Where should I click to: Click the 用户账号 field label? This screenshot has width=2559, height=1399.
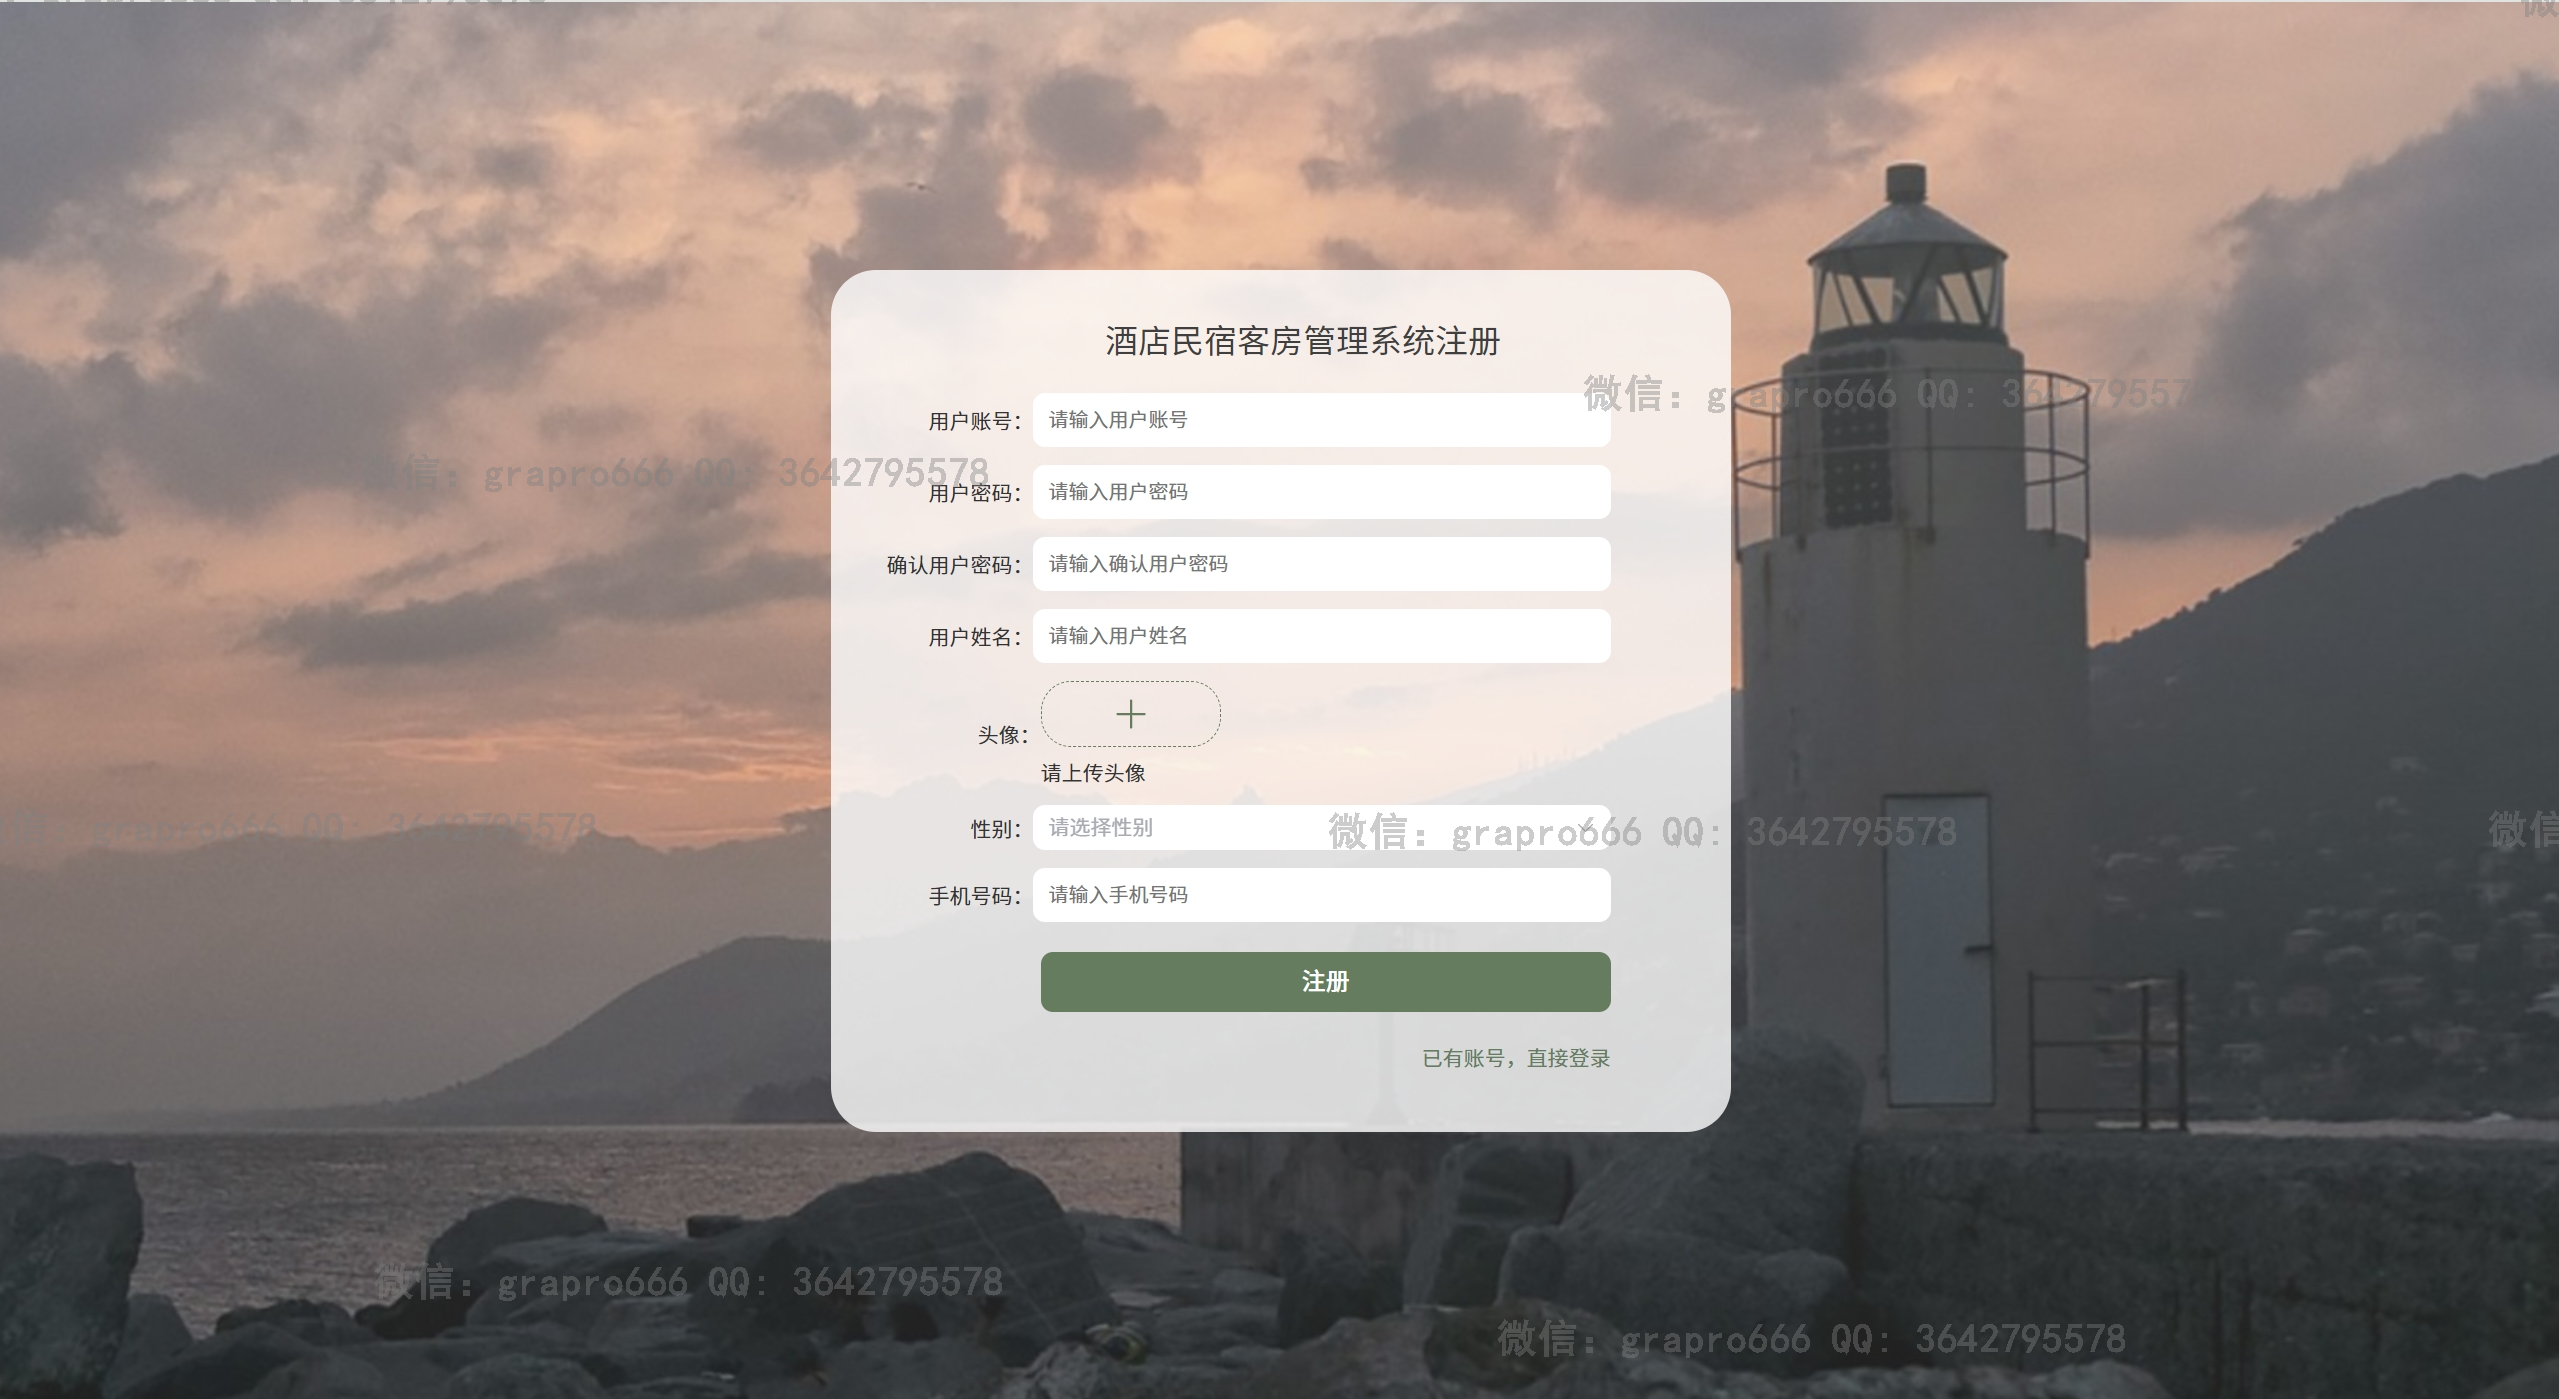[975, 421]
